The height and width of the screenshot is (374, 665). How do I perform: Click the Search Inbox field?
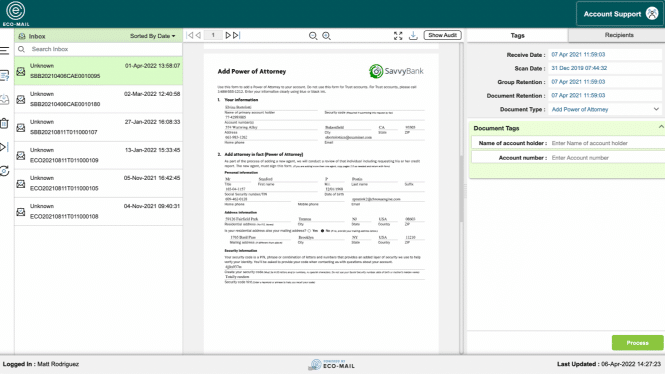[x=98, y=49]
